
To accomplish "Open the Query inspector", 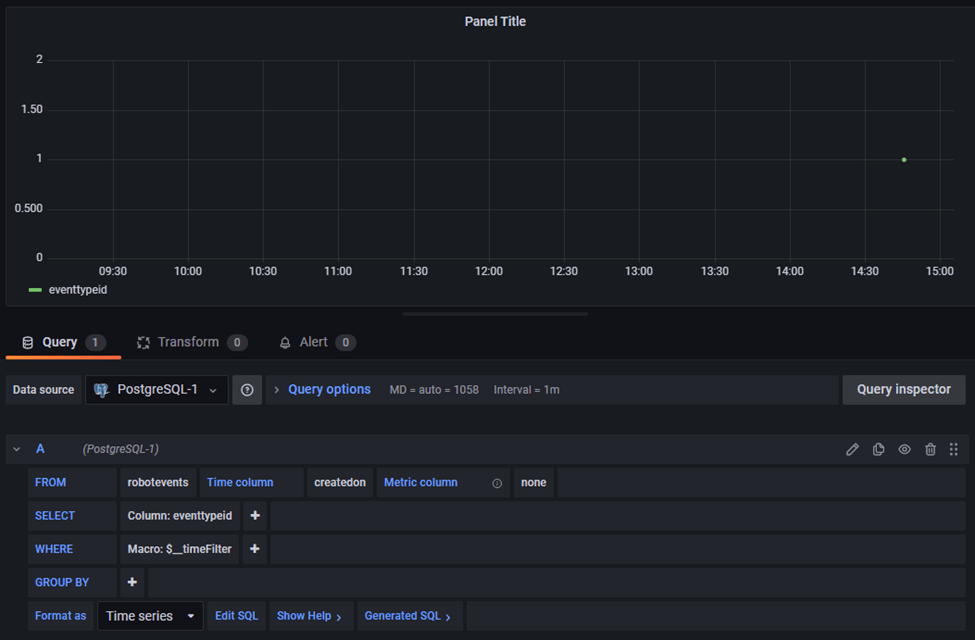I will tap(903, 390).
